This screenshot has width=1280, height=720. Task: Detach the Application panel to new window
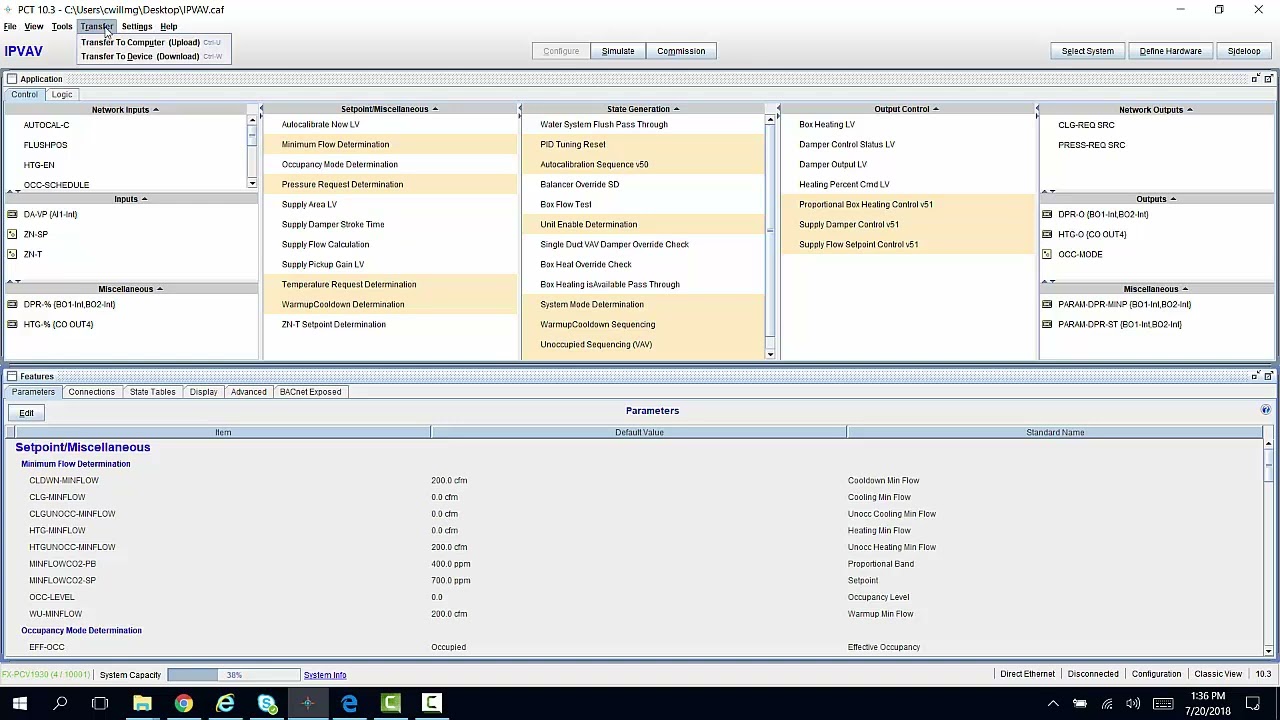(1268, 78)
